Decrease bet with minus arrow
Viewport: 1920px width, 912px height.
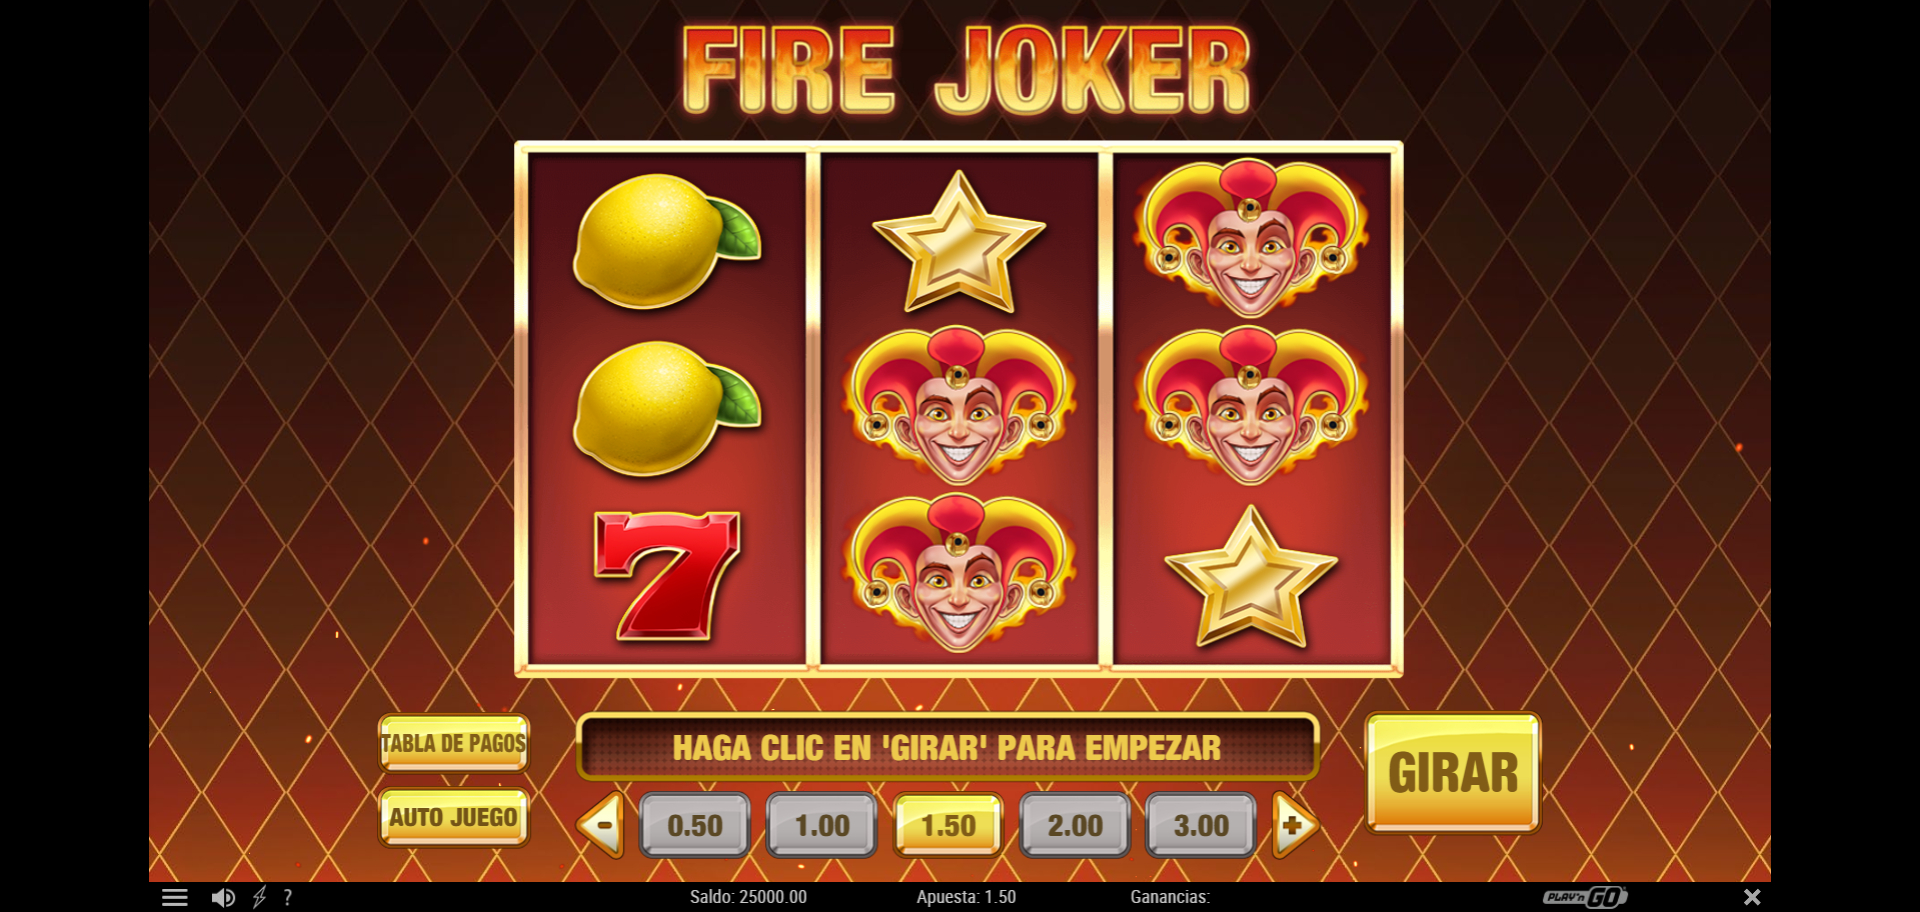602,825
